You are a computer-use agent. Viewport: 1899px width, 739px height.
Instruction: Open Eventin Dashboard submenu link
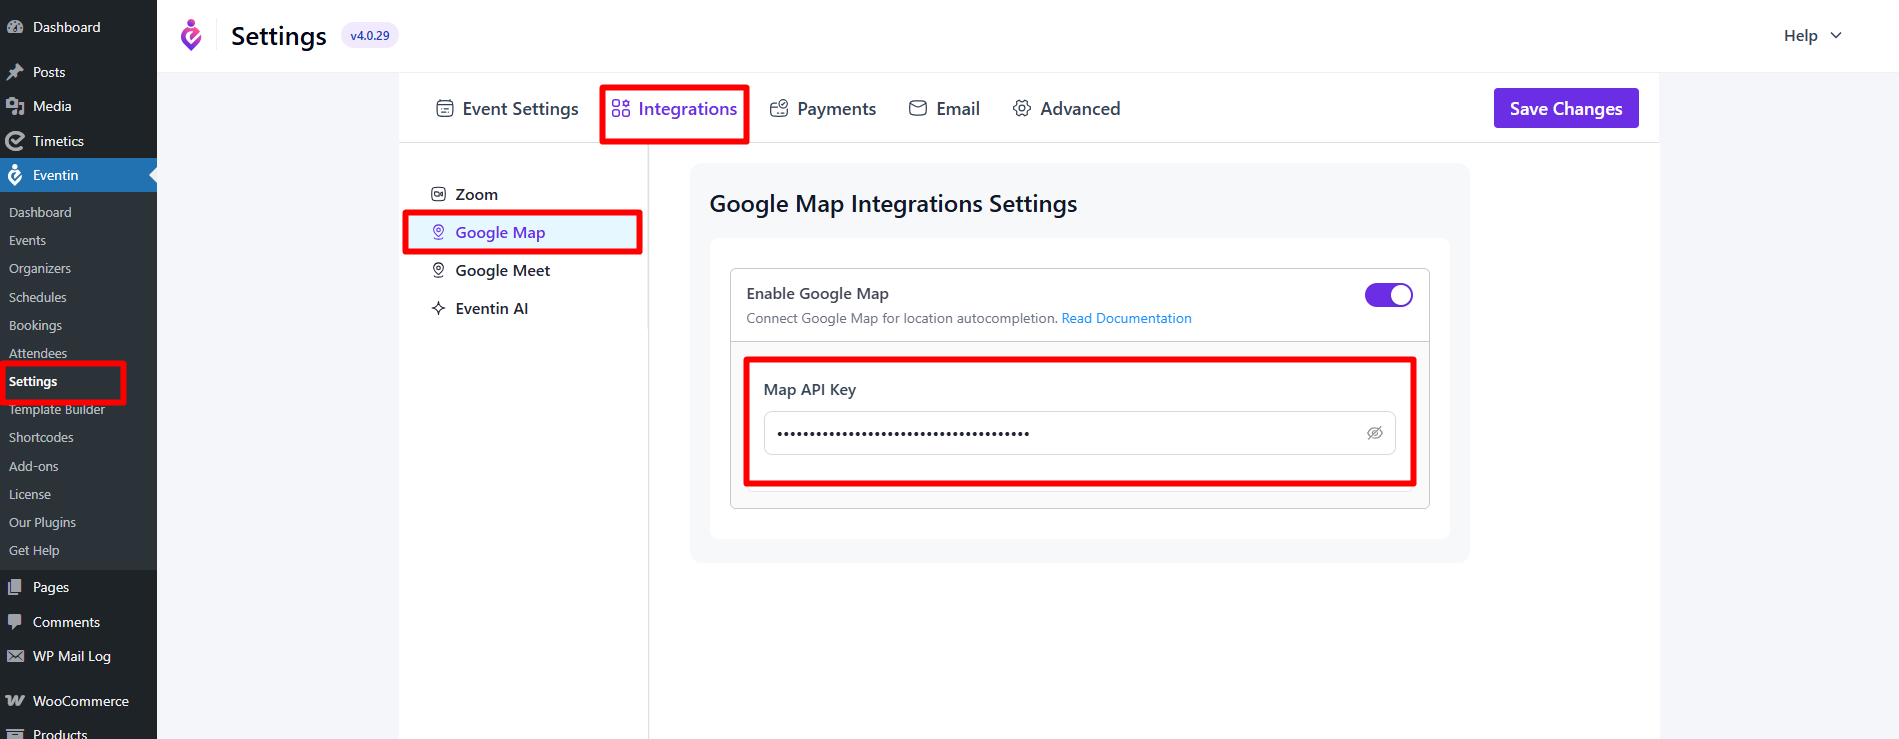(x=40, y=212)
